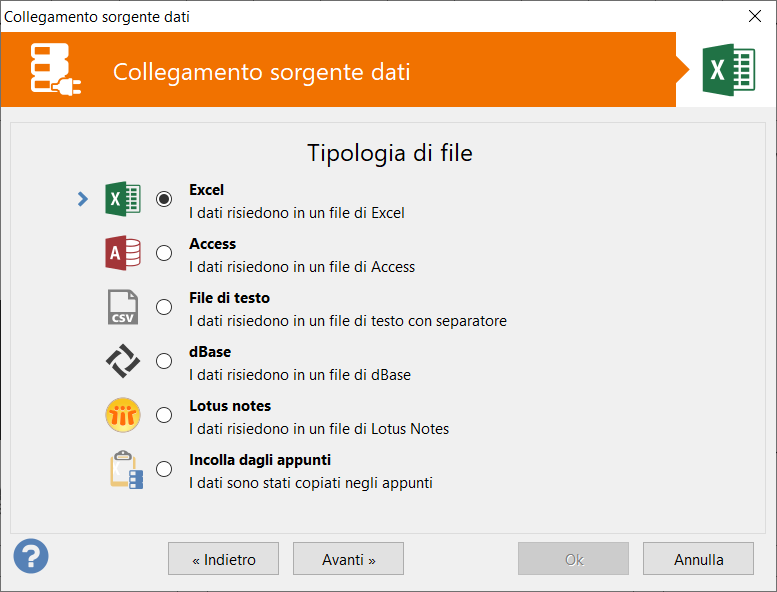Cancel the dialog with Annulla
The image size is (777, 592).
tap(698, 559)
